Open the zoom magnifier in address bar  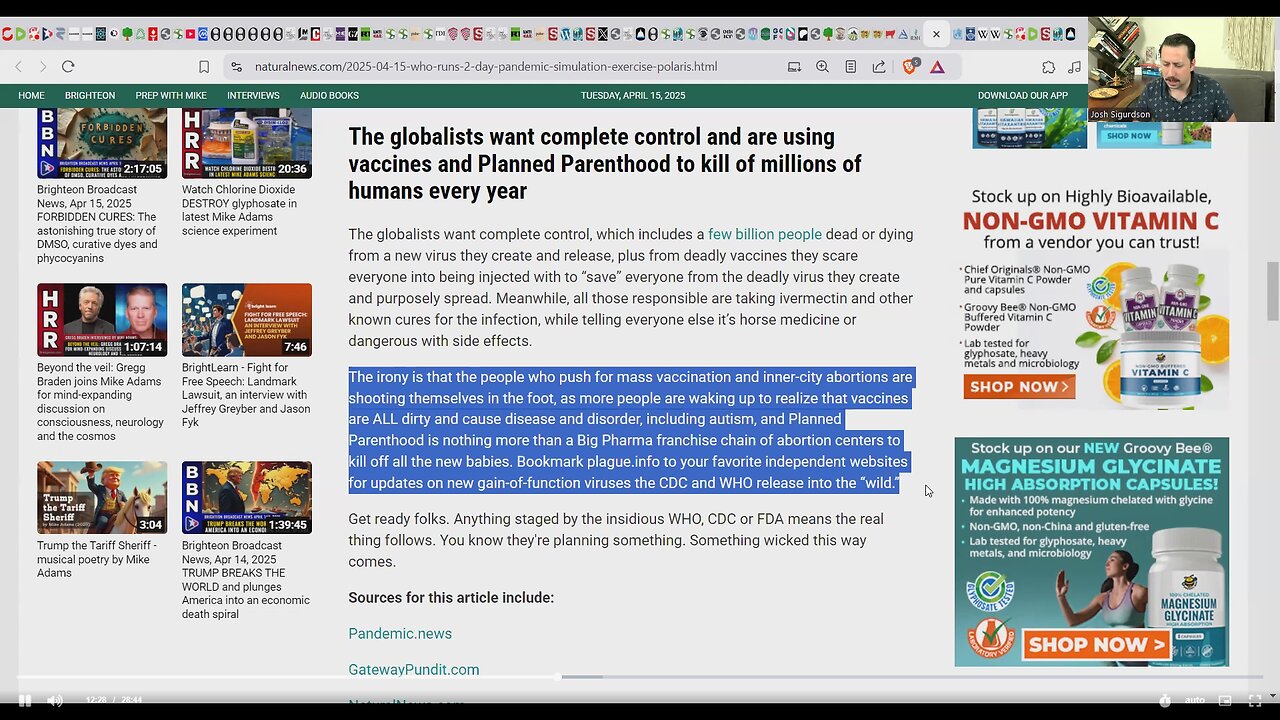[822, 67]
